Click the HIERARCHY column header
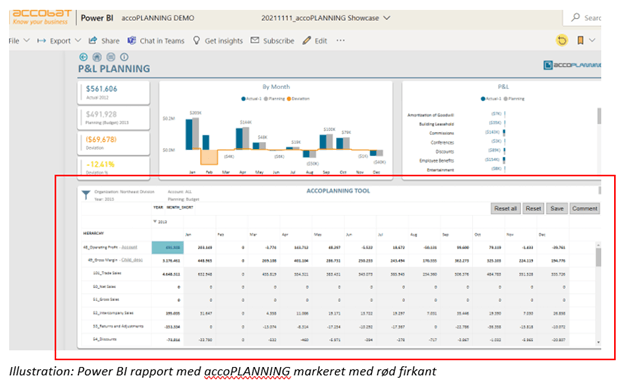The image size is (624, 383). tap(93, 233)
